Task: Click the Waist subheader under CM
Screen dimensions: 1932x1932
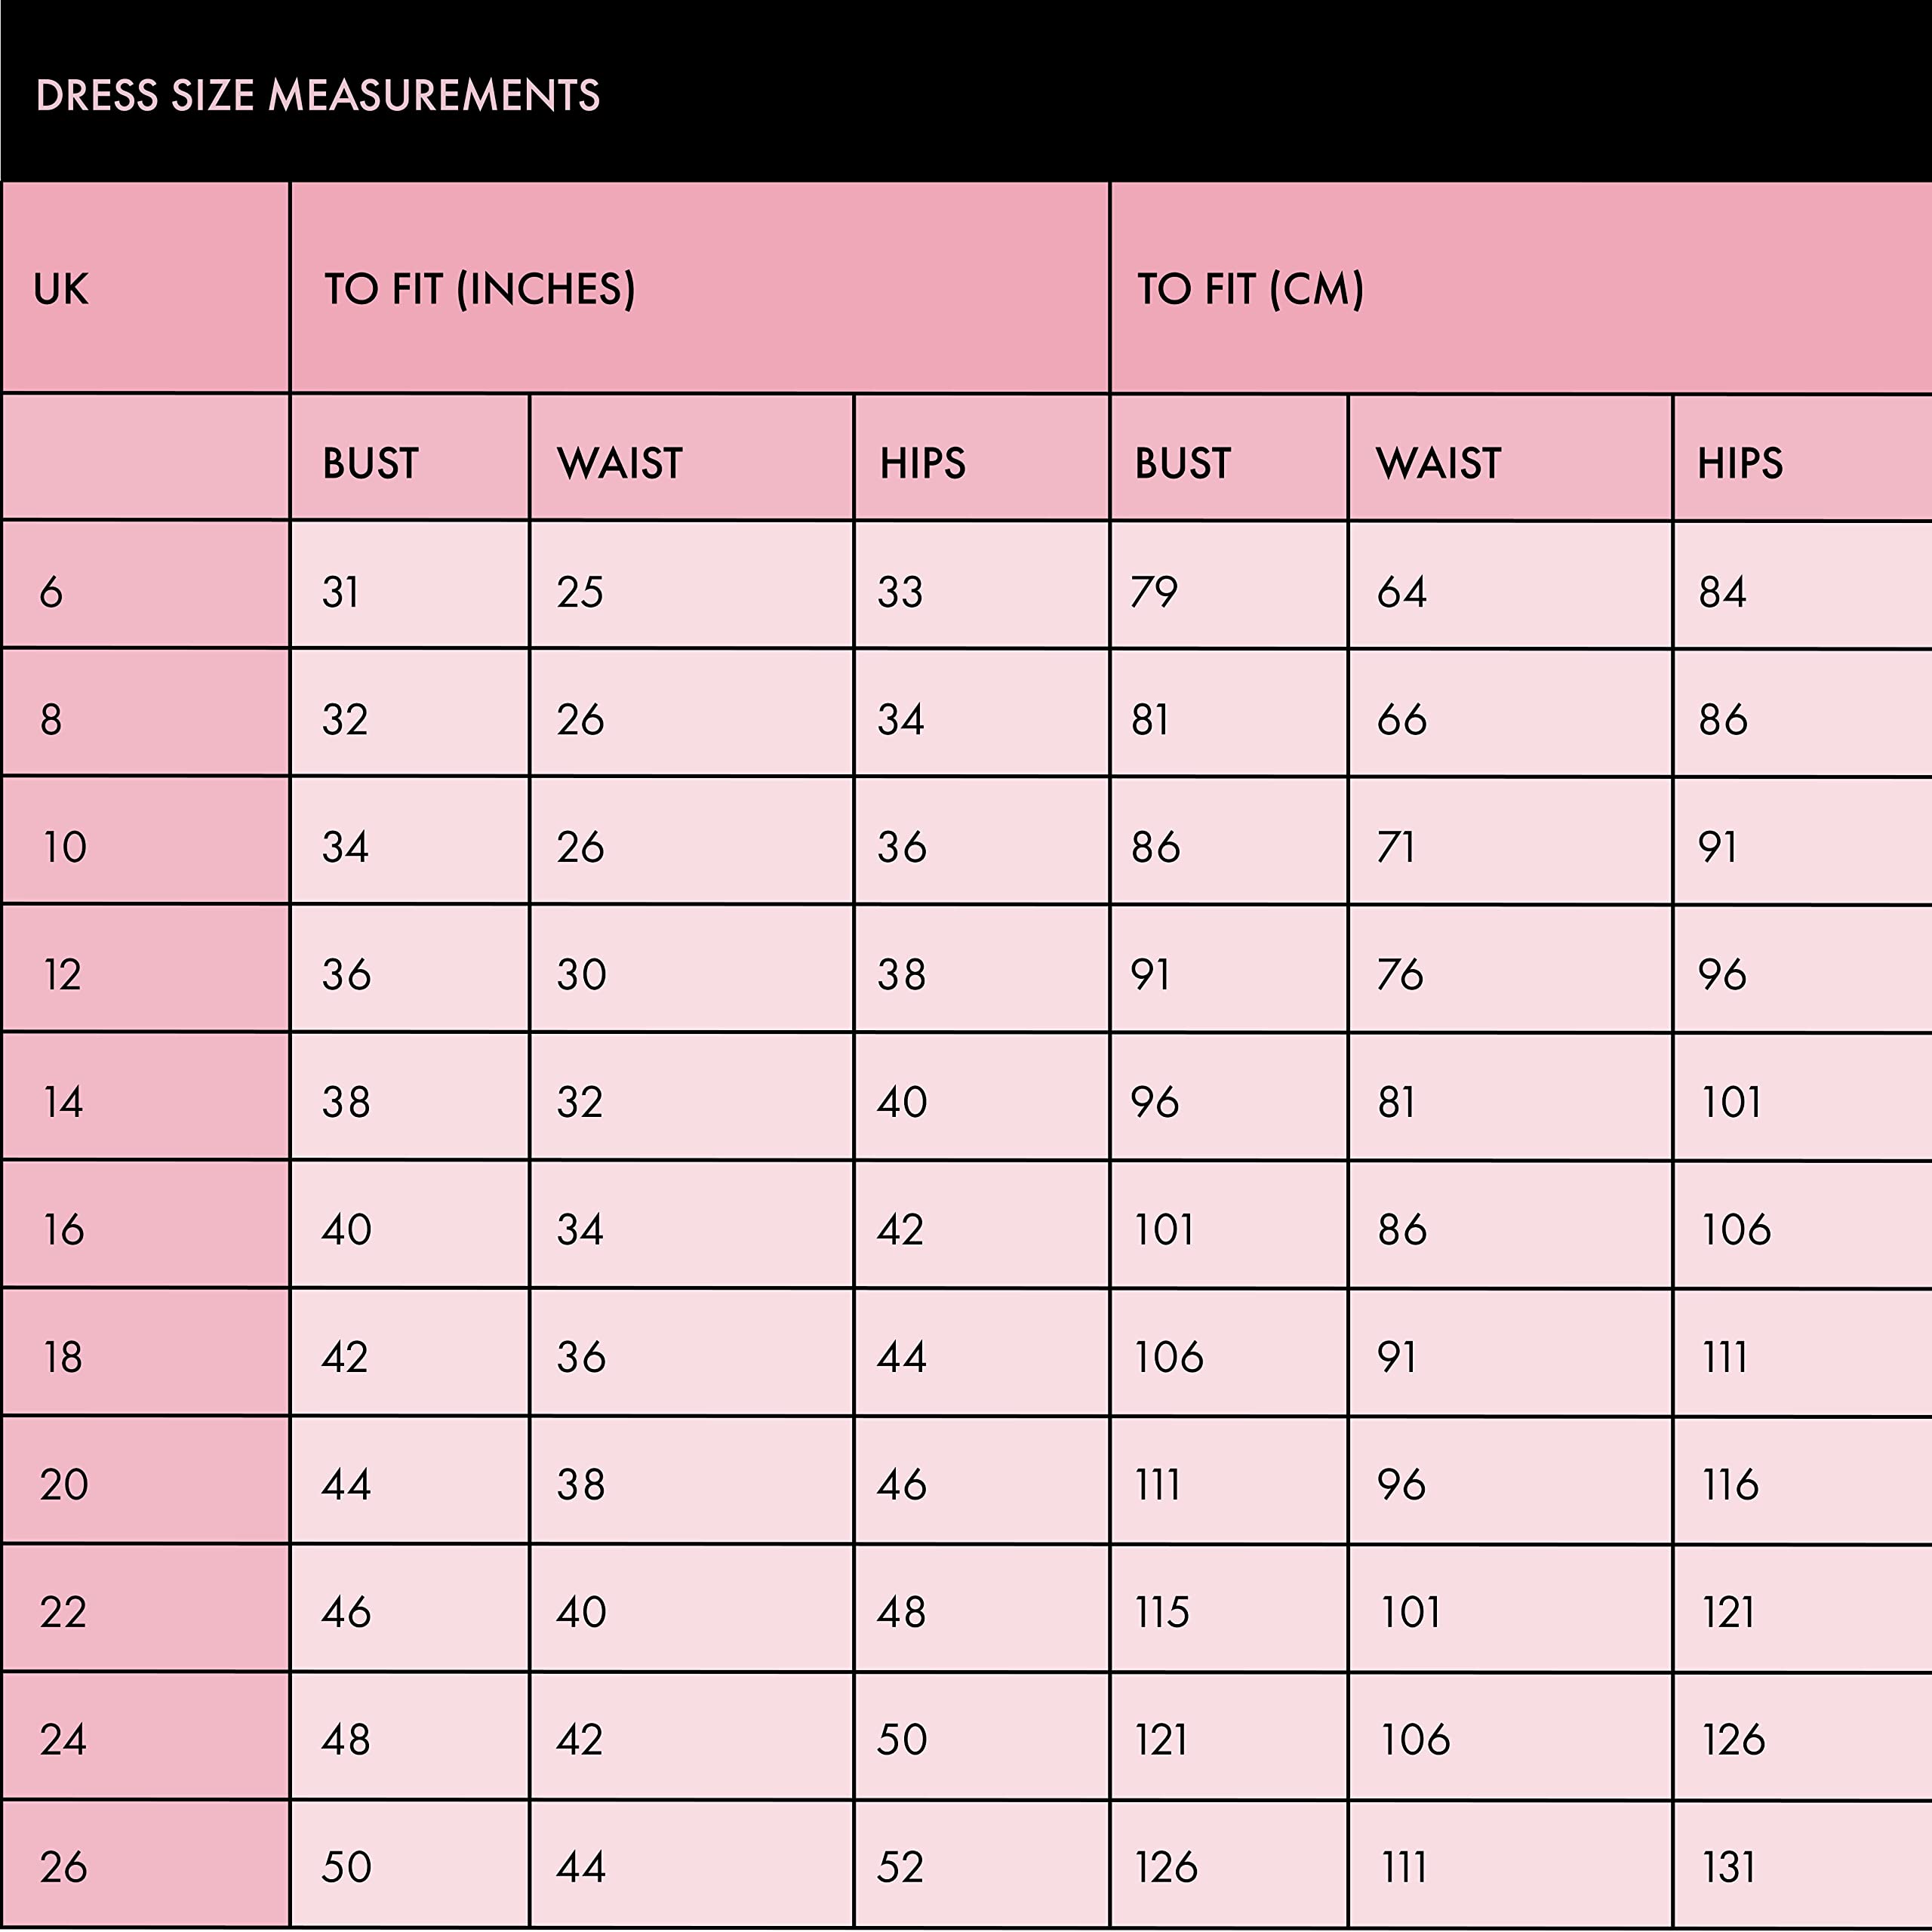Action: (x=1439, y=463)
